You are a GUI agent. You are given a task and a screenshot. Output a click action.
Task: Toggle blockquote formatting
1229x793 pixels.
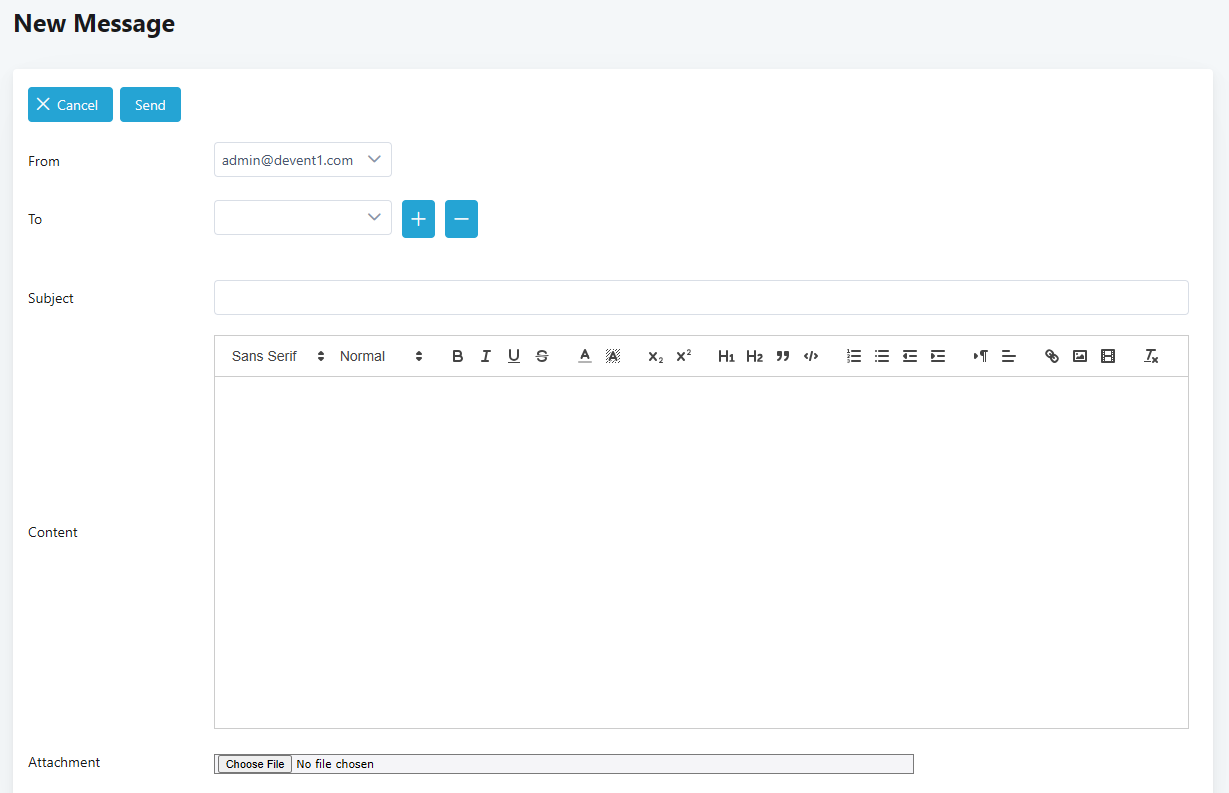click(x=783, y=356)
